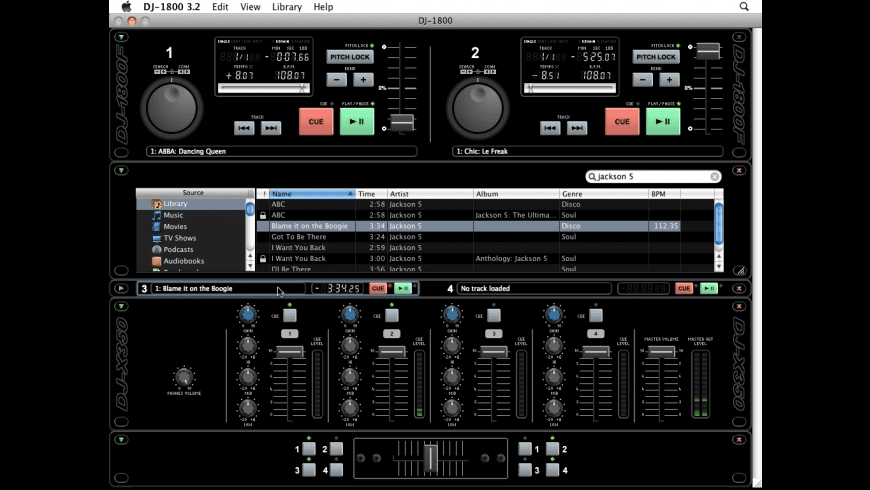Select Podcasts in the Source list
The width and height of the screenshot is (870, 490).
(179, 249)
